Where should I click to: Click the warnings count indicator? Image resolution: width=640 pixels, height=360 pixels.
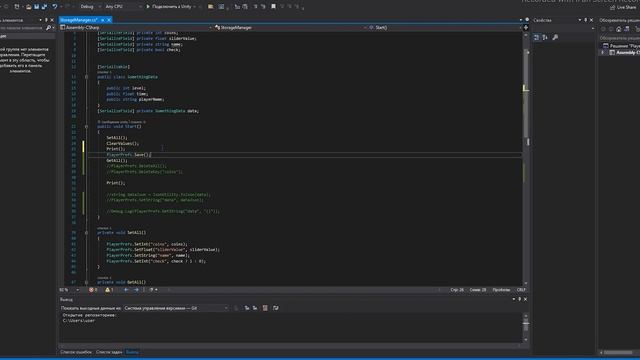(109, 290)
